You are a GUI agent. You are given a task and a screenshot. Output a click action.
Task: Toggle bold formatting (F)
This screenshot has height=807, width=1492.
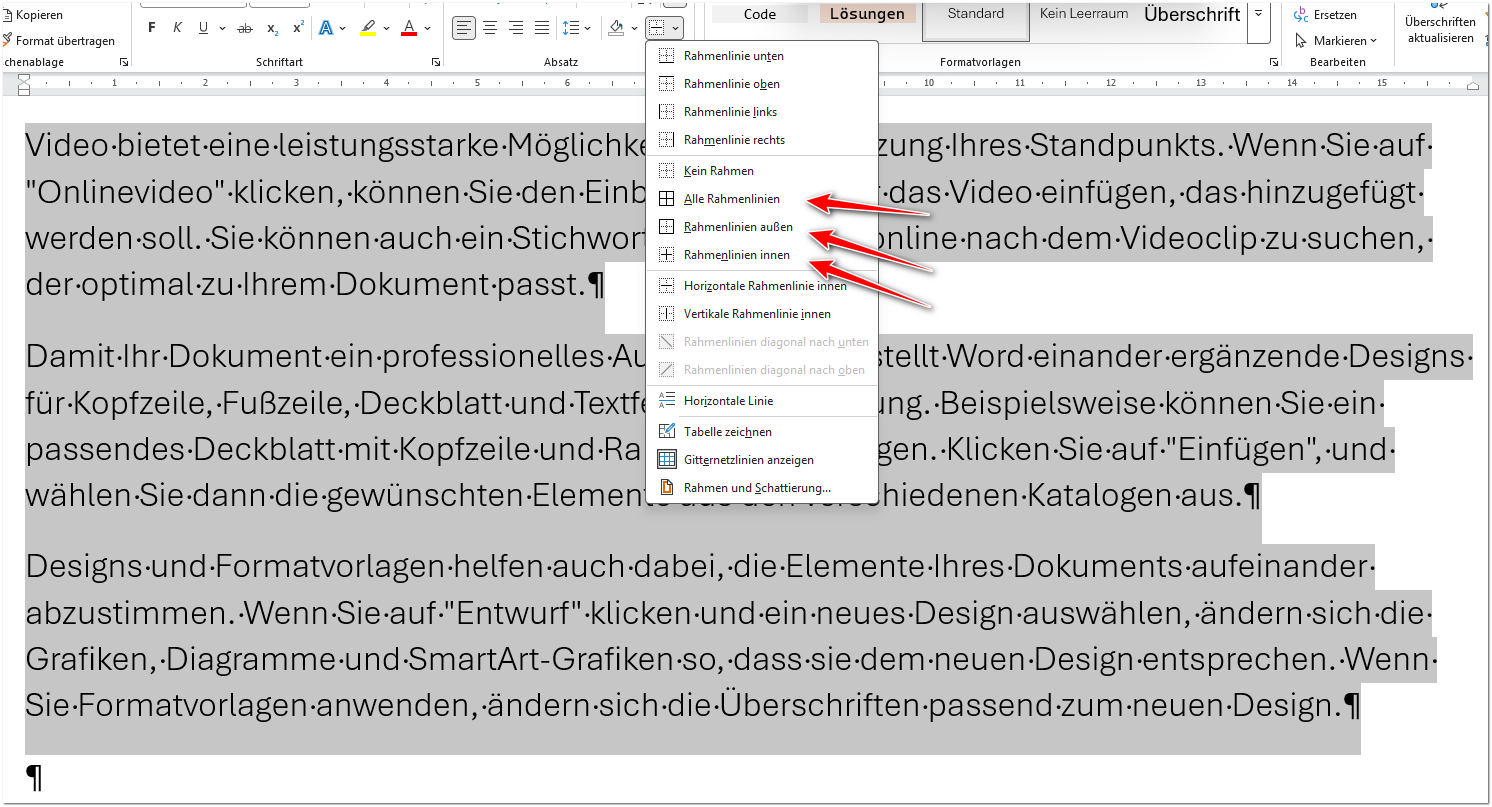tap(152, 28)
